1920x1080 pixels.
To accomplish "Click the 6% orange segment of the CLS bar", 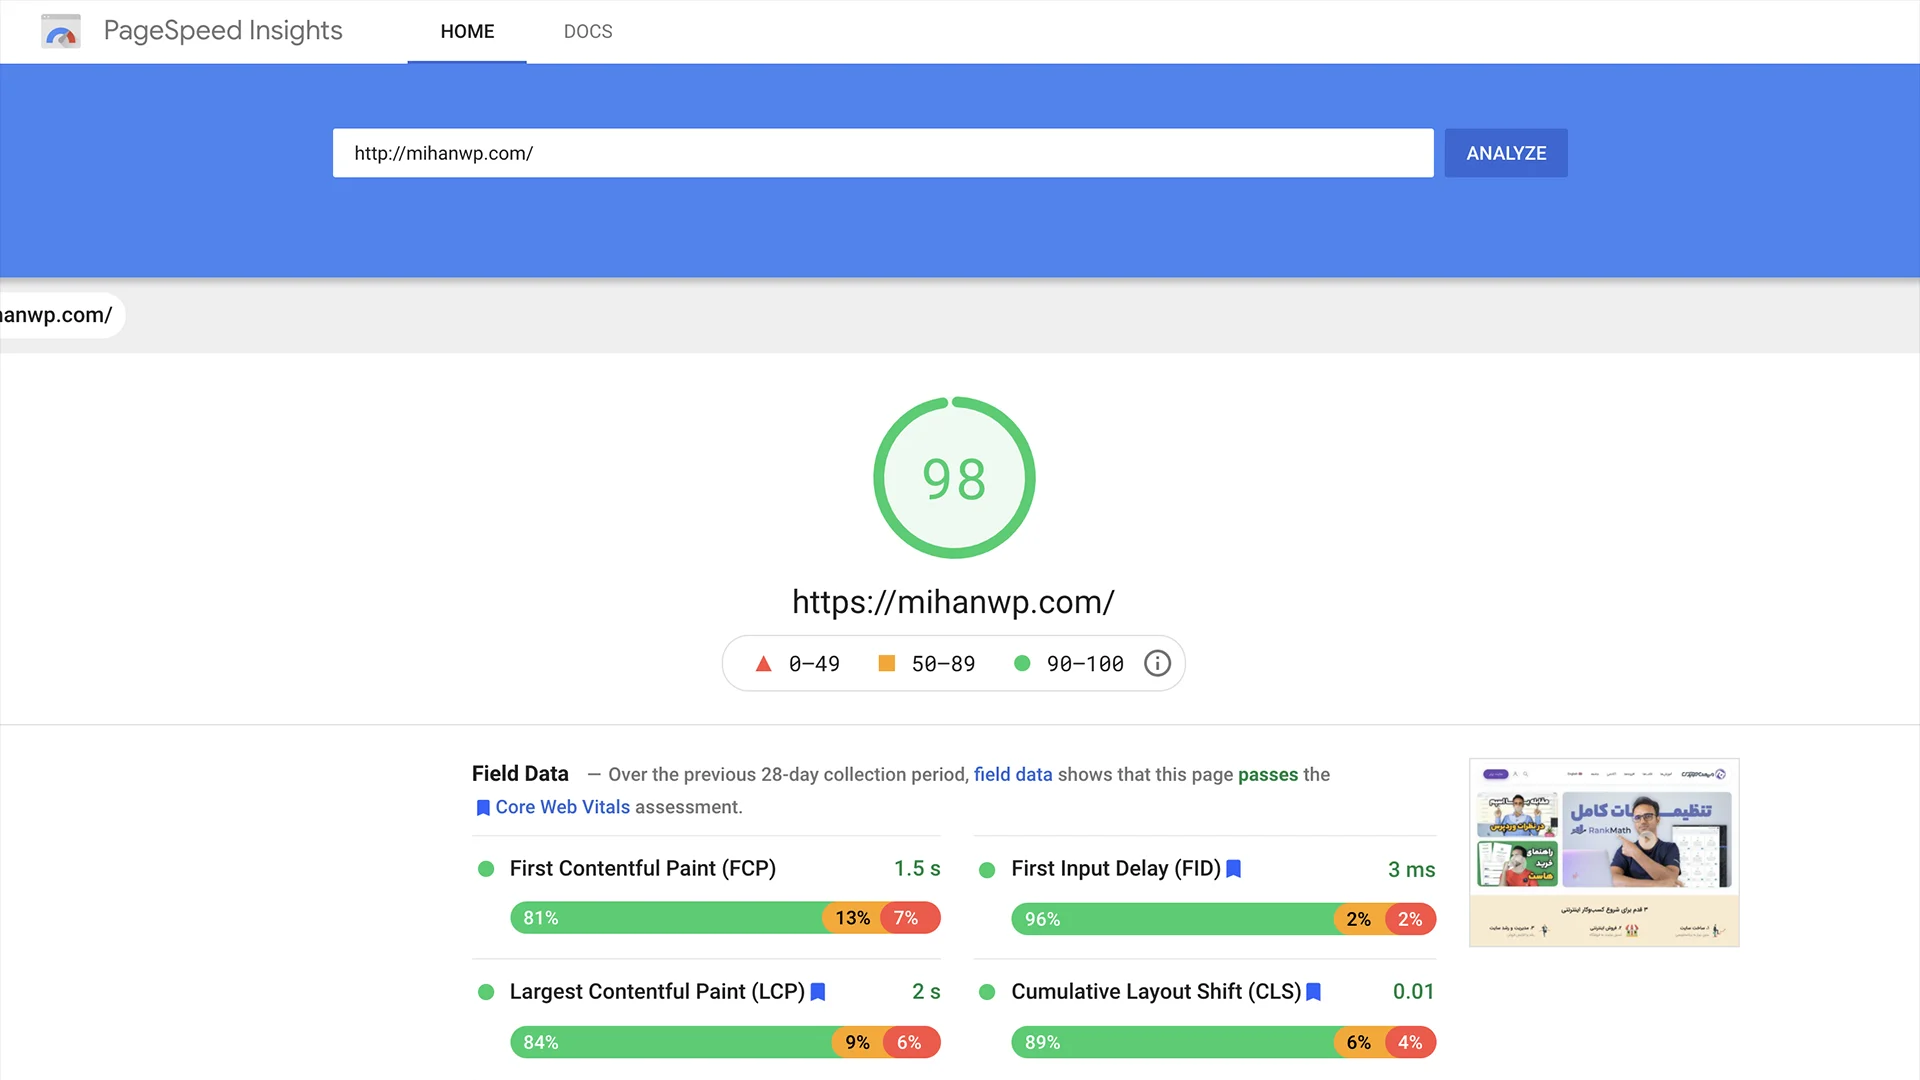I will click(1359, 1042).
